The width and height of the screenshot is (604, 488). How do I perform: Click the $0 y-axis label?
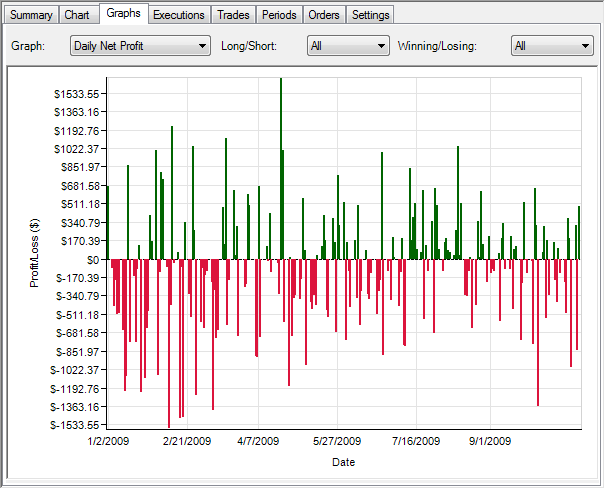93,260
